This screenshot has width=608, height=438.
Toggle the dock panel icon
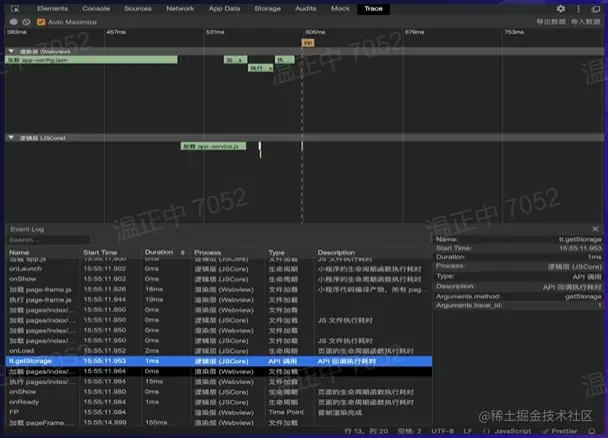click(x=596, y=9)
